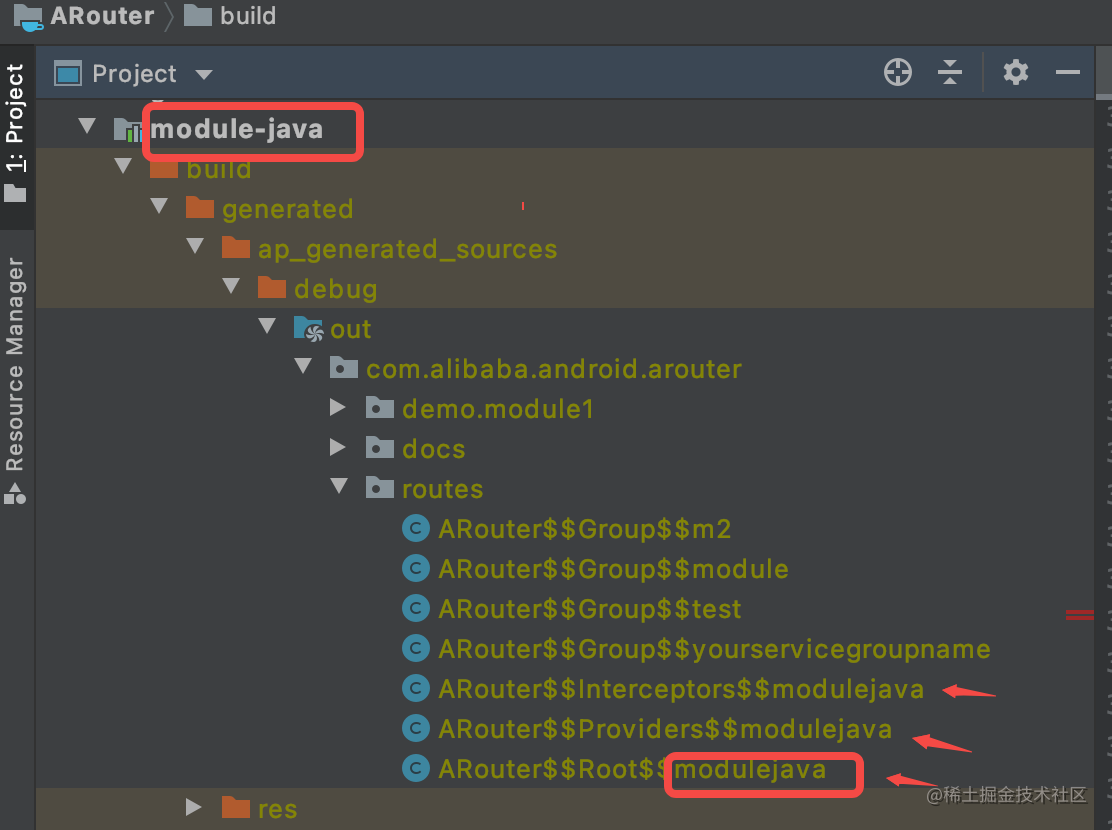Select the com.alibaba.android.arouter package label
Viewport: 1112px width, 830px height.
tap(554, 370)
